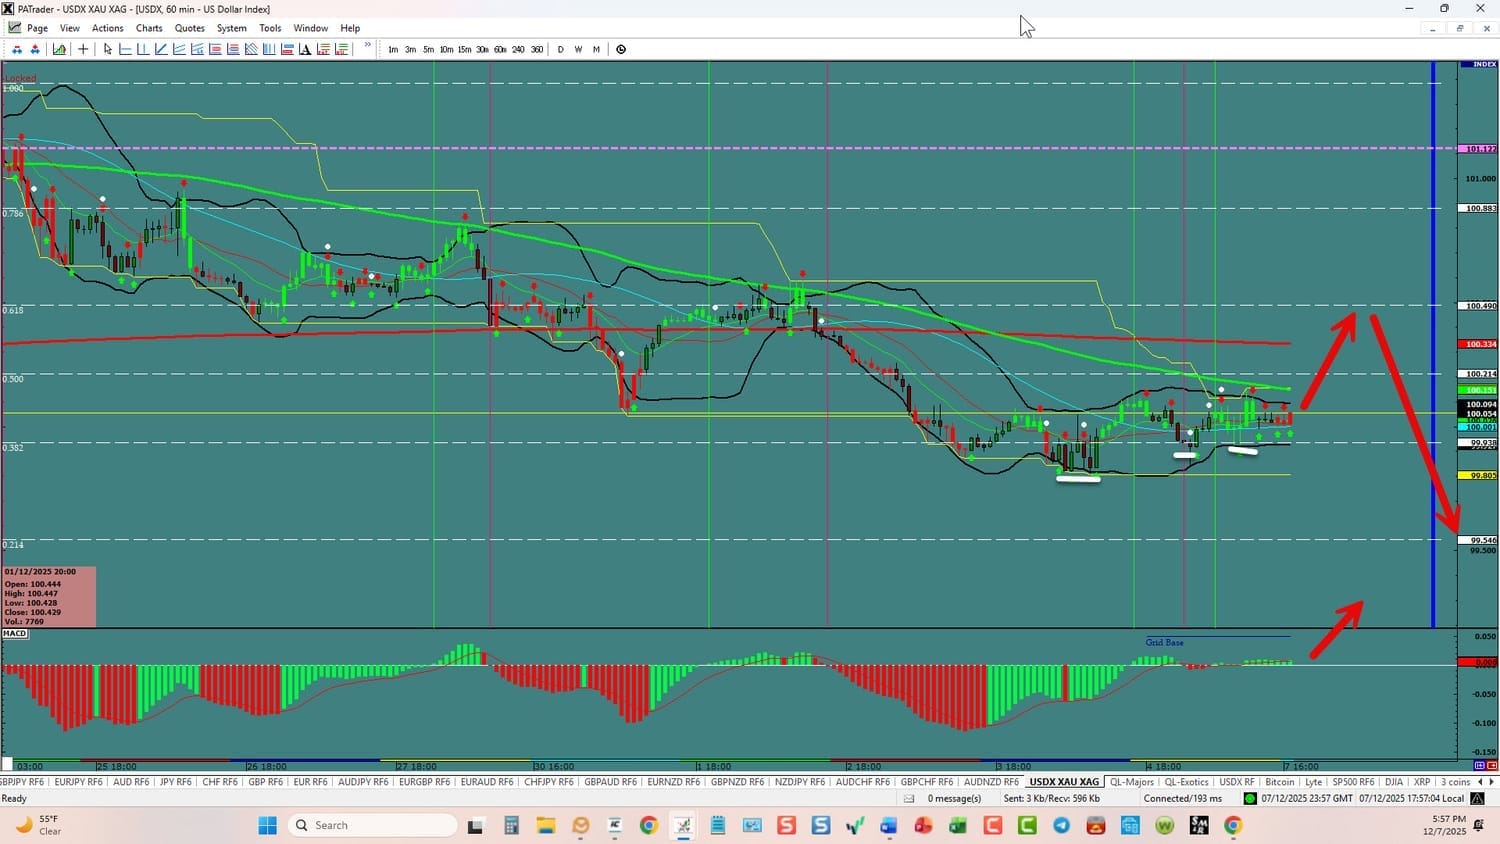1500x844 pixels.
Task: Switch chart to daily (D) timeframe
Action: (560, 49)
